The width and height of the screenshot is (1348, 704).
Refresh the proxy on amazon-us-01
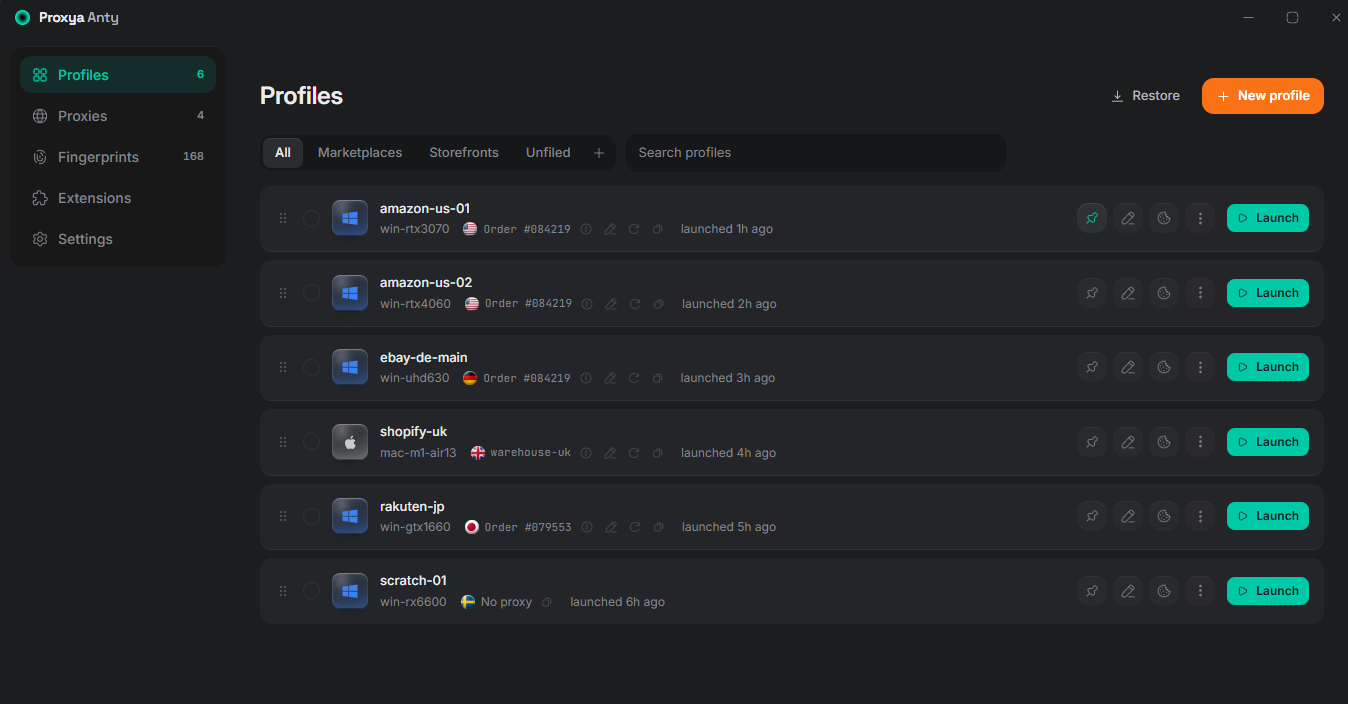634,229
